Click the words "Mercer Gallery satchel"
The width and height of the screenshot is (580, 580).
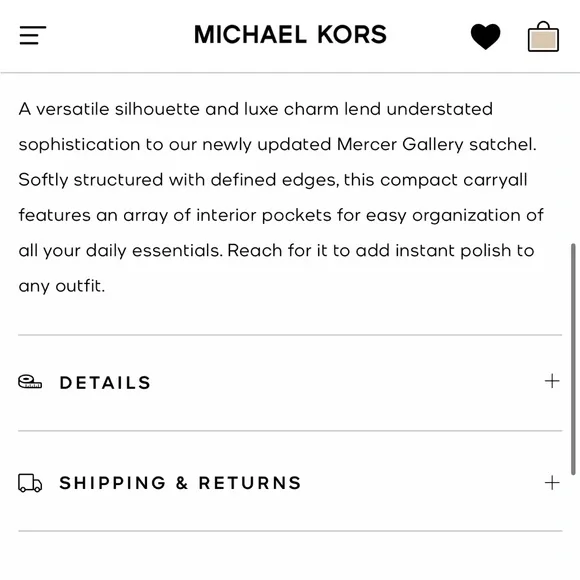(x=436, y=145)
